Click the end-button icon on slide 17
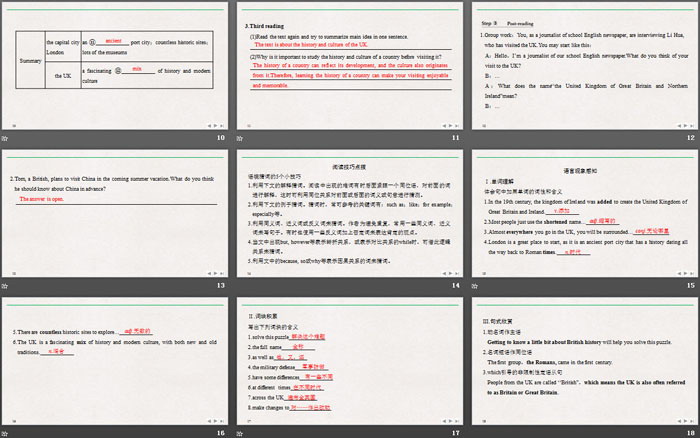Image resolution: width=700 pixels, height=438 pixels. (457, 421)
